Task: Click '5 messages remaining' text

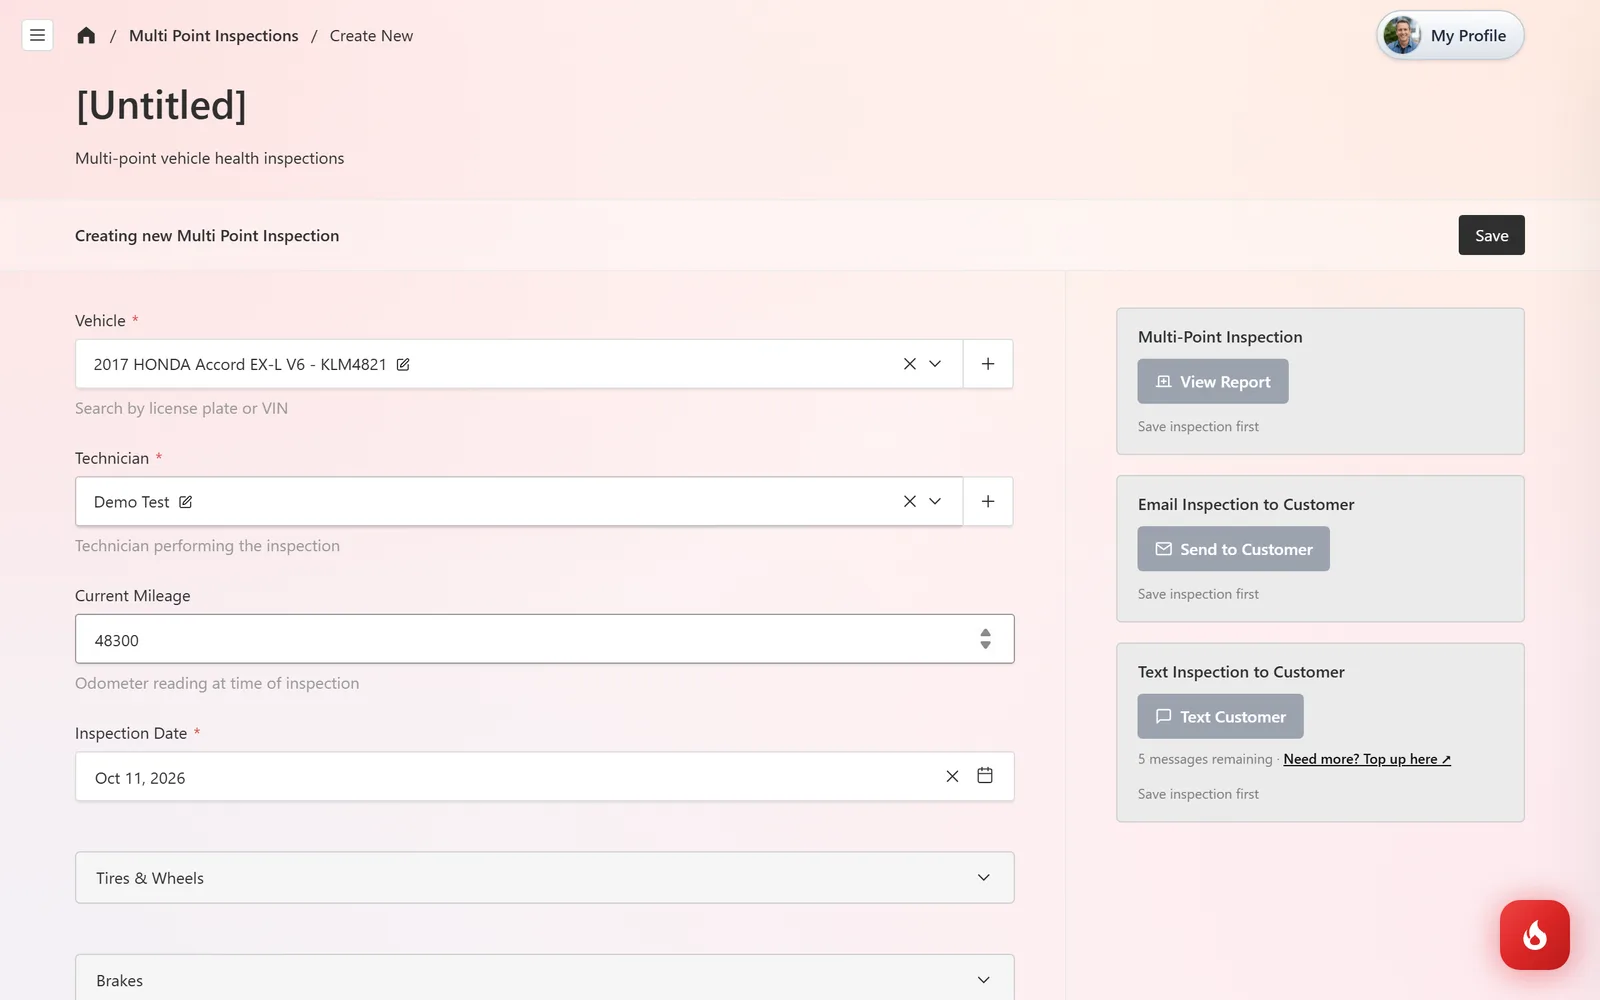Action: tap(1205, 759)
